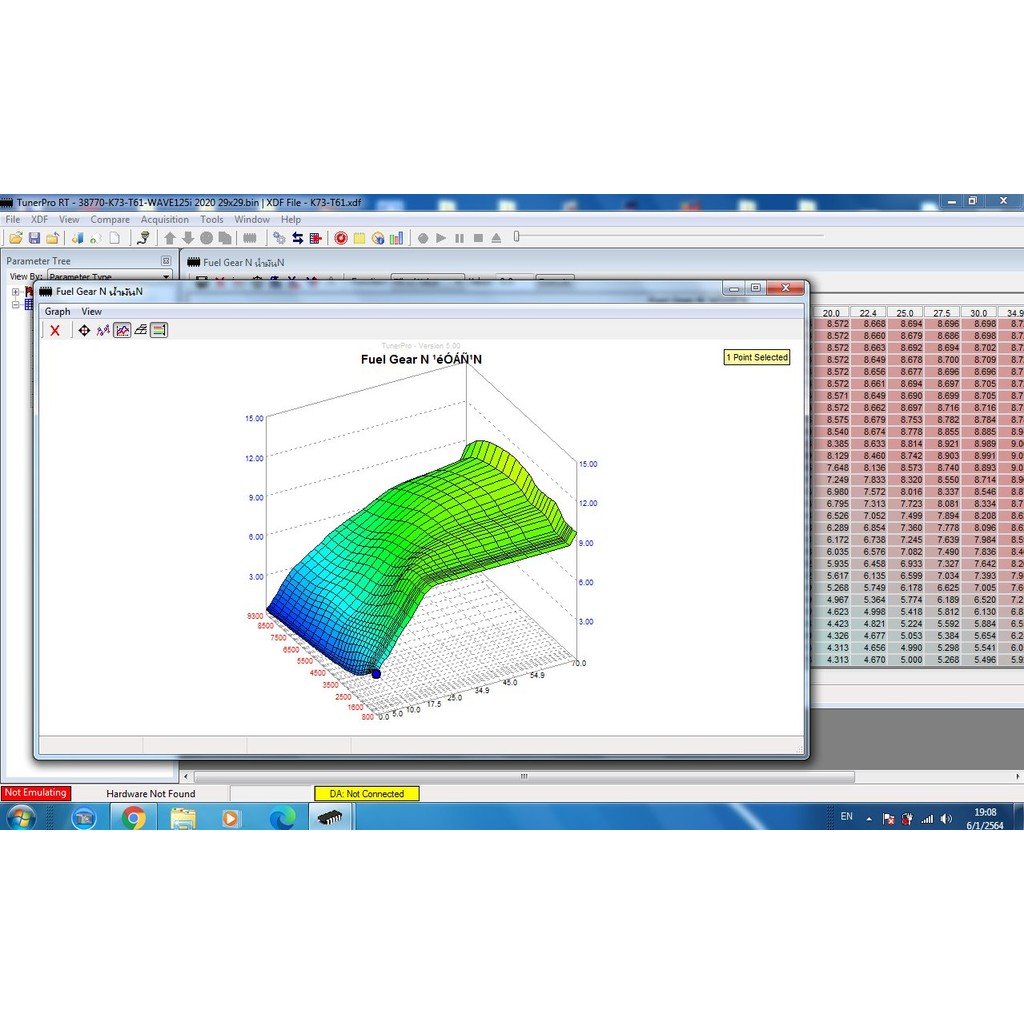Viewport: 1024px width, 1024px height.
Task: Click the Open Bin file toolbar icon
Action: [16, 238]
